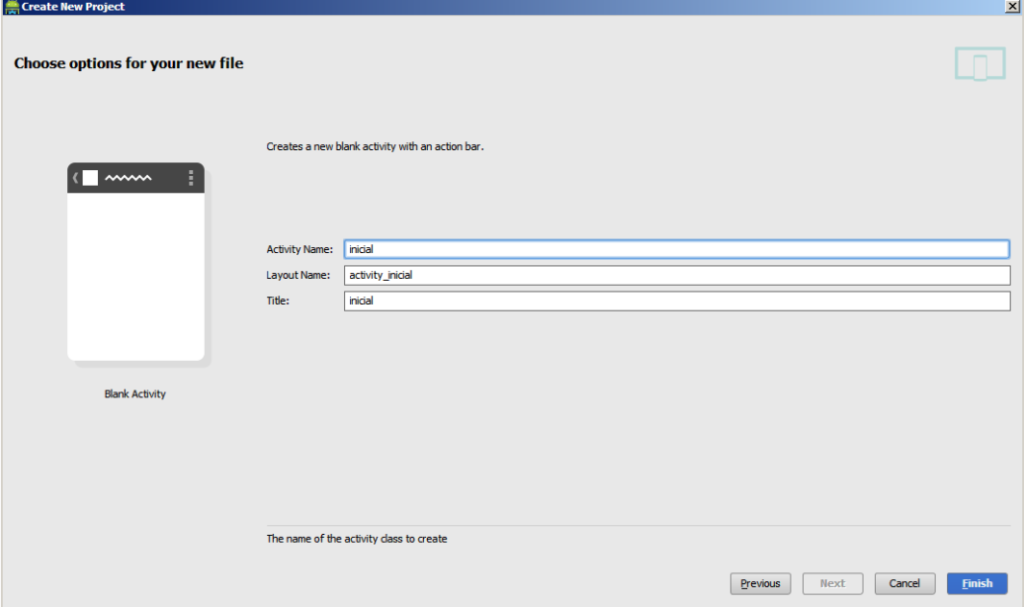Close the Create New Project dialog

[x=1012, y=7]
